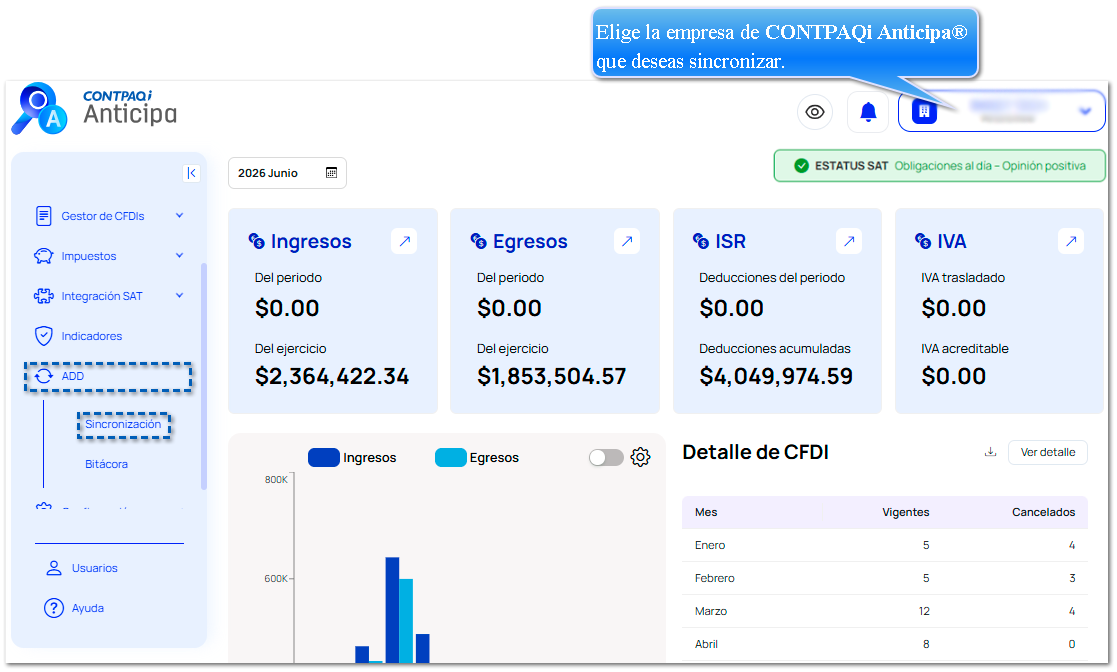The image size is (1117, 672).
Task: Open Egresos card arrow link icon
Action: [626, 241]
